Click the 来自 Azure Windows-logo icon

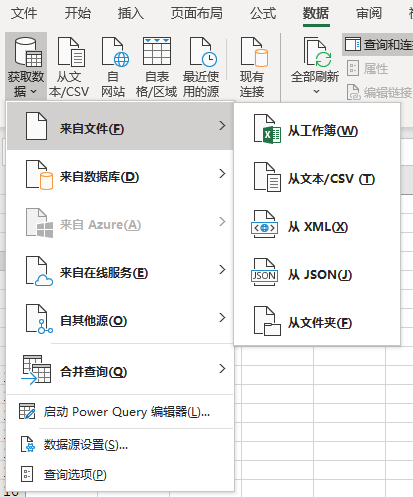pos(39,223)
